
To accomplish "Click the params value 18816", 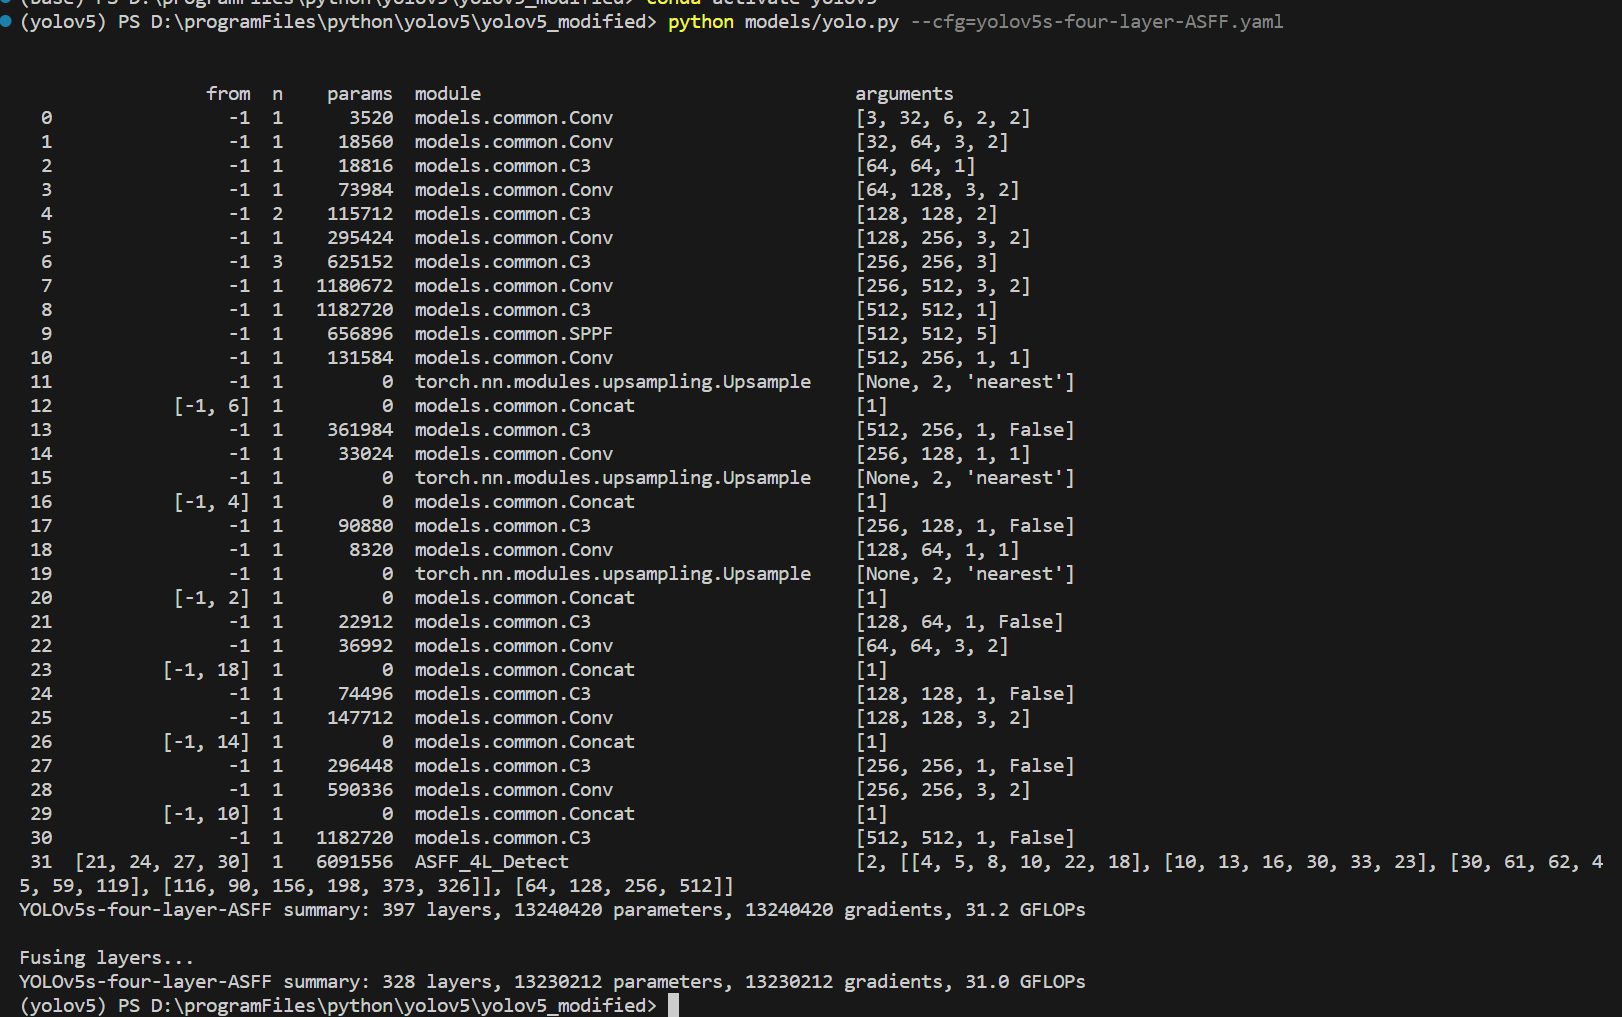I will [365, 165].
